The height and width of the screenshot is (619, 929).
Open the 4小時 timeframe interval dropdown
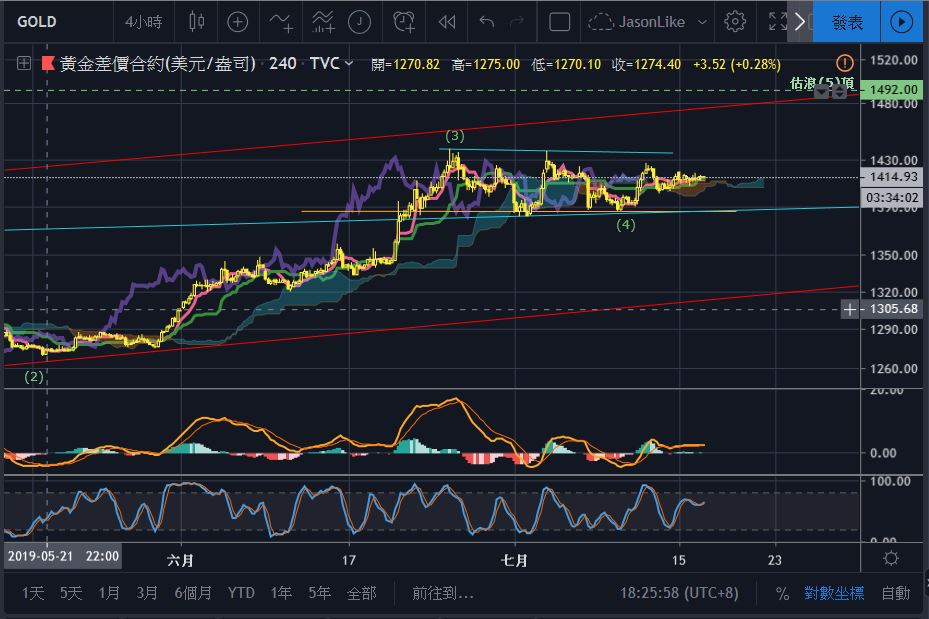click(146, 21)
